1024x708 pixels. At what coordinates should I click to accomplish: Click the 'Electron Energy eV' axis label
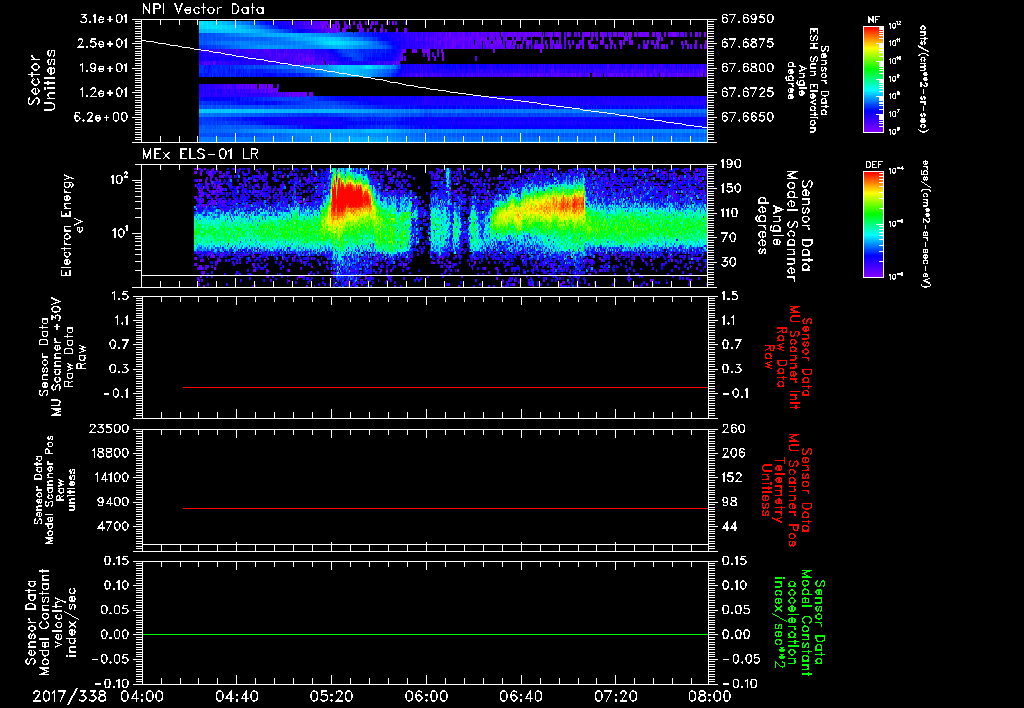coord(72,225)
